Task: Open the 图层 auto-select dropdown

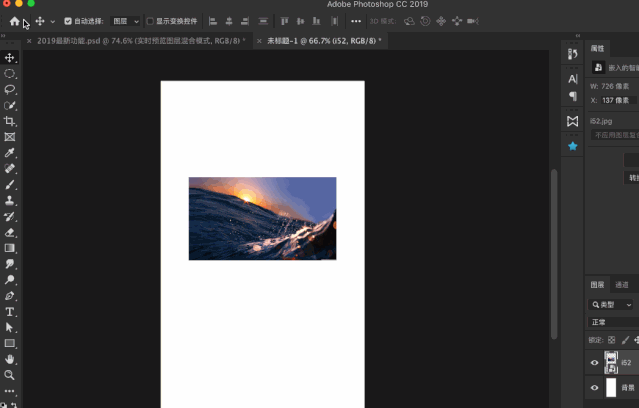Action: [x=126, y=21]
